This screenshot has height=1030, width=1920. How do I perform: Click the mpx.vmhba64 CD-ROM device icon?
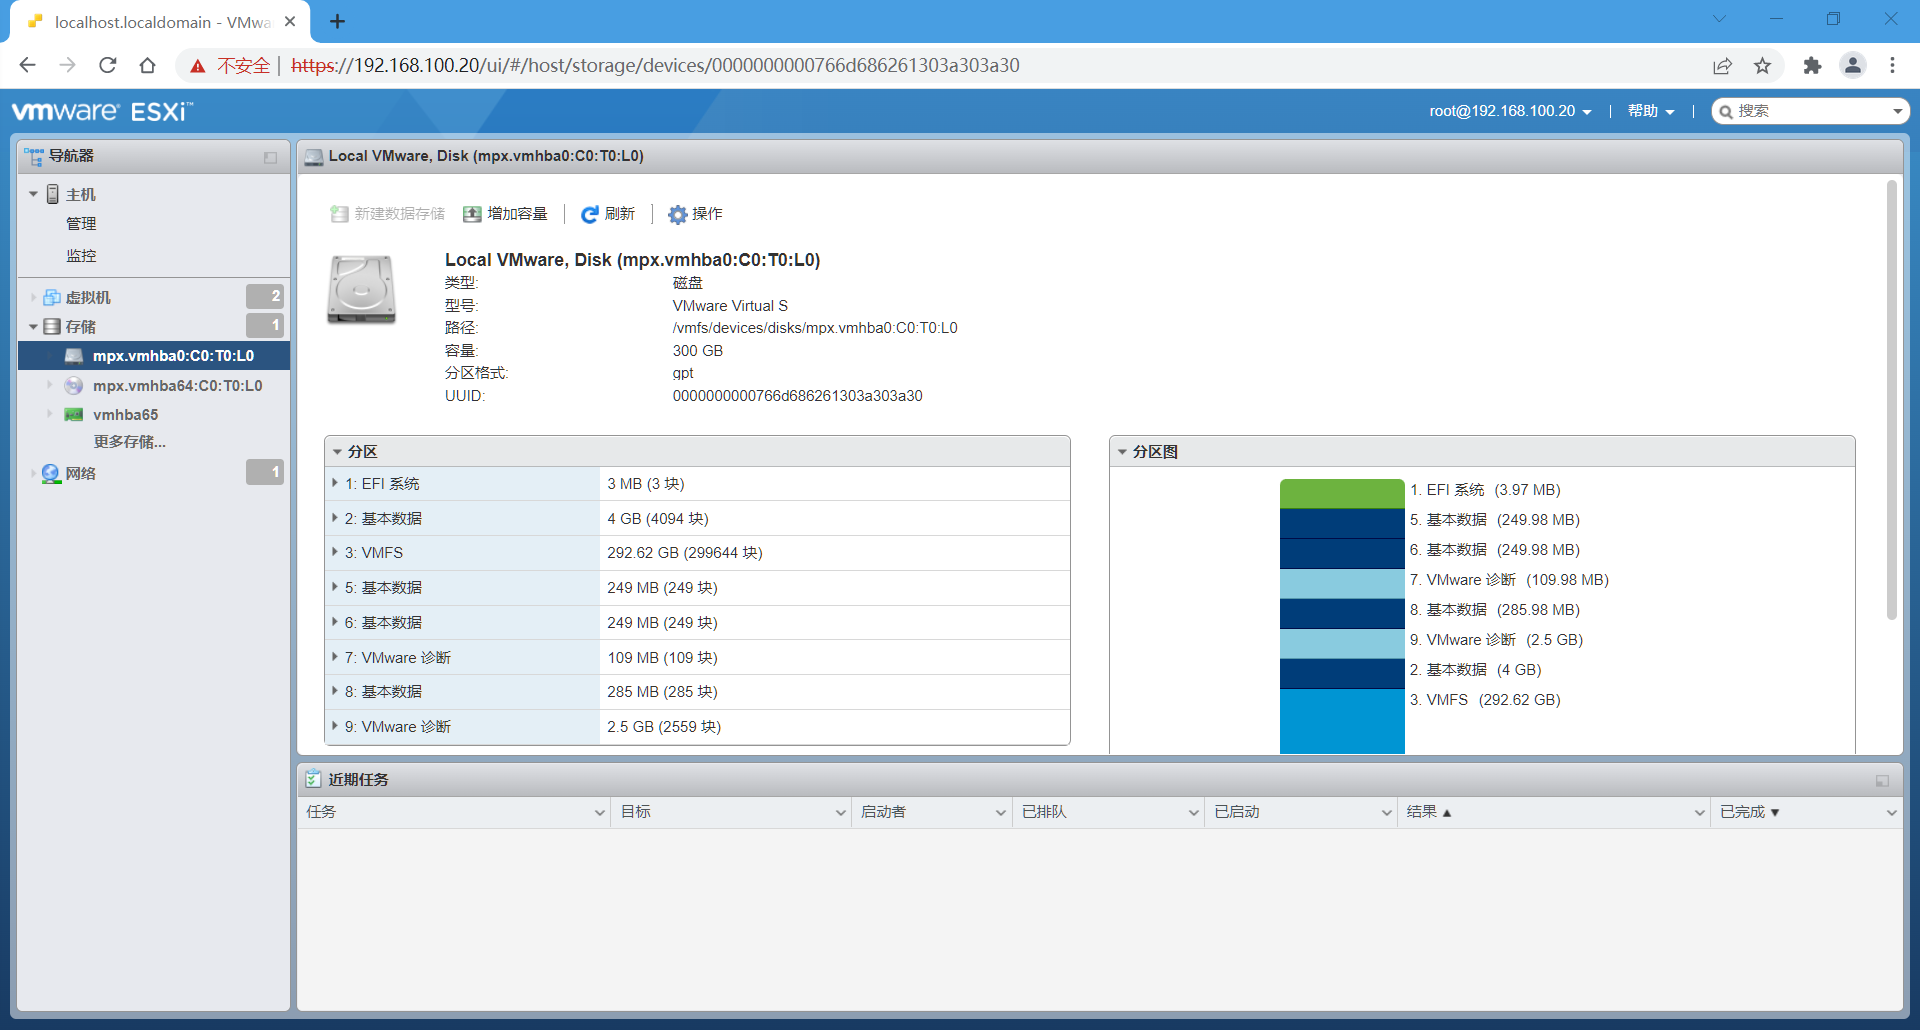pyautogui.click(x=74, y=385)
